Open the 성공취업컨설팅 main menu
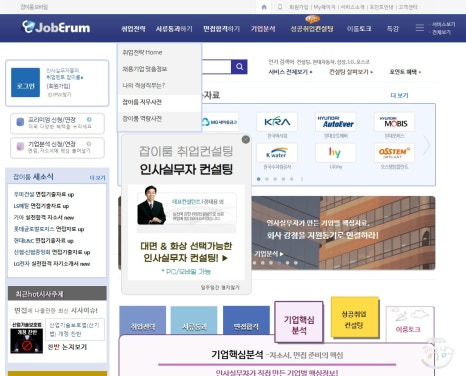The width and height of the screenshot is (466, 376). pos(312,29)
